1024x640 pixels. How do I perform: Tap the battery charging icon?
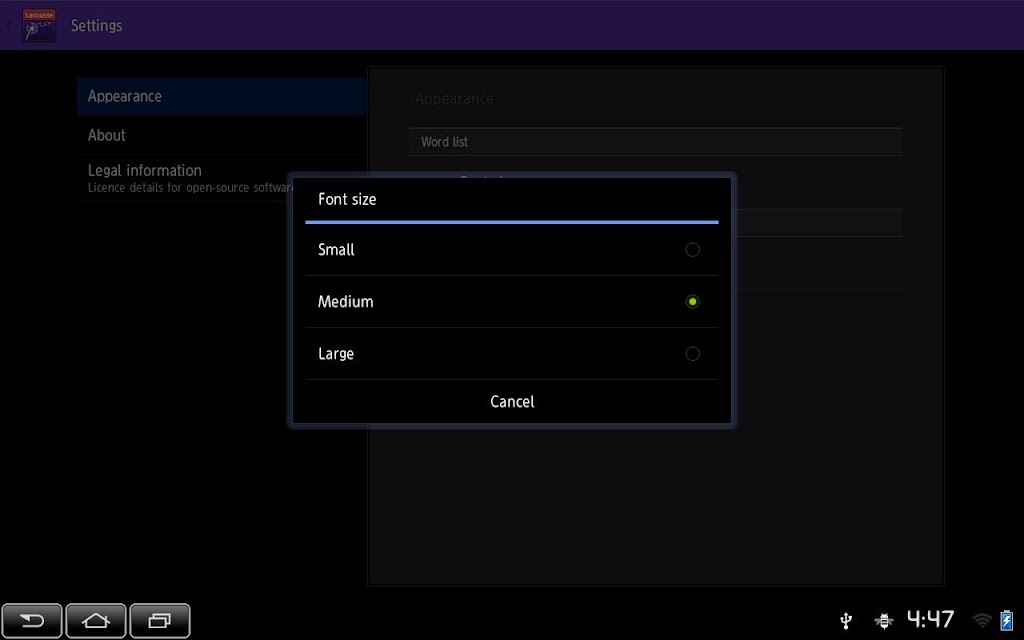pos(1006,620)
